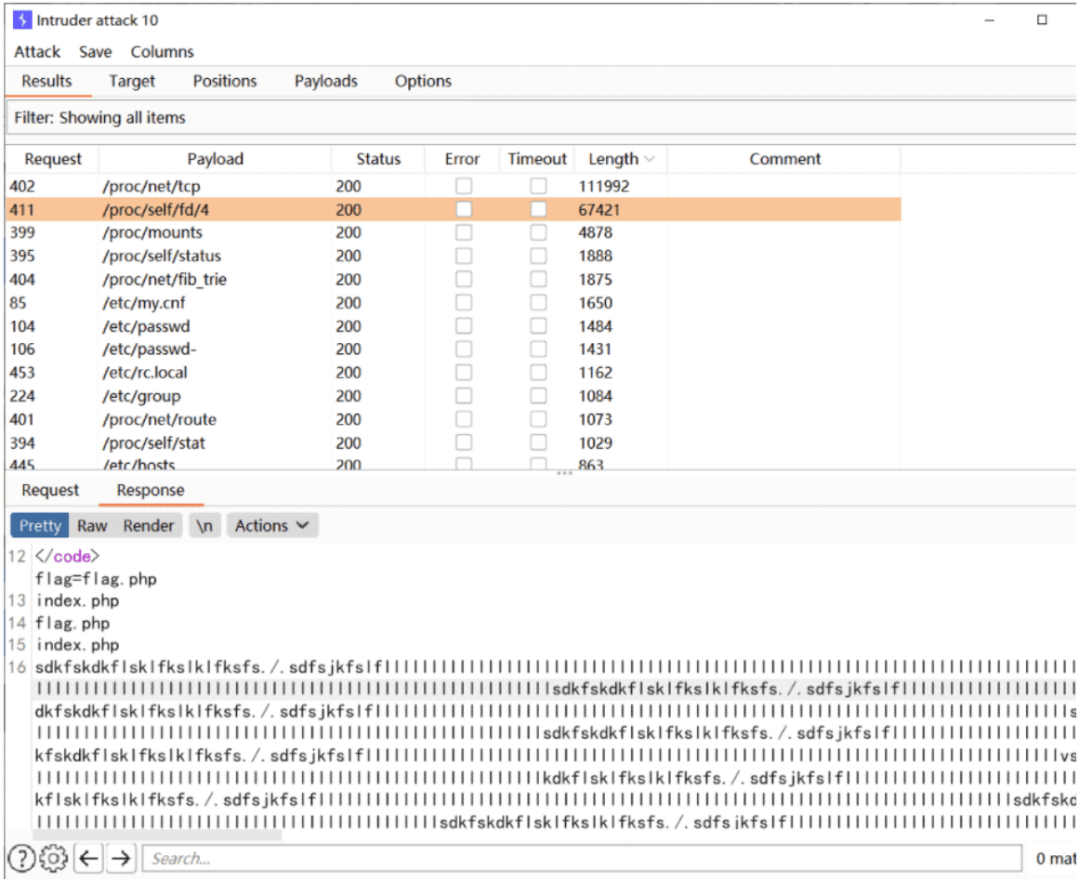Sort by the Comment column header
This screenshot has width=1080, height=882.
click(785, 159)
